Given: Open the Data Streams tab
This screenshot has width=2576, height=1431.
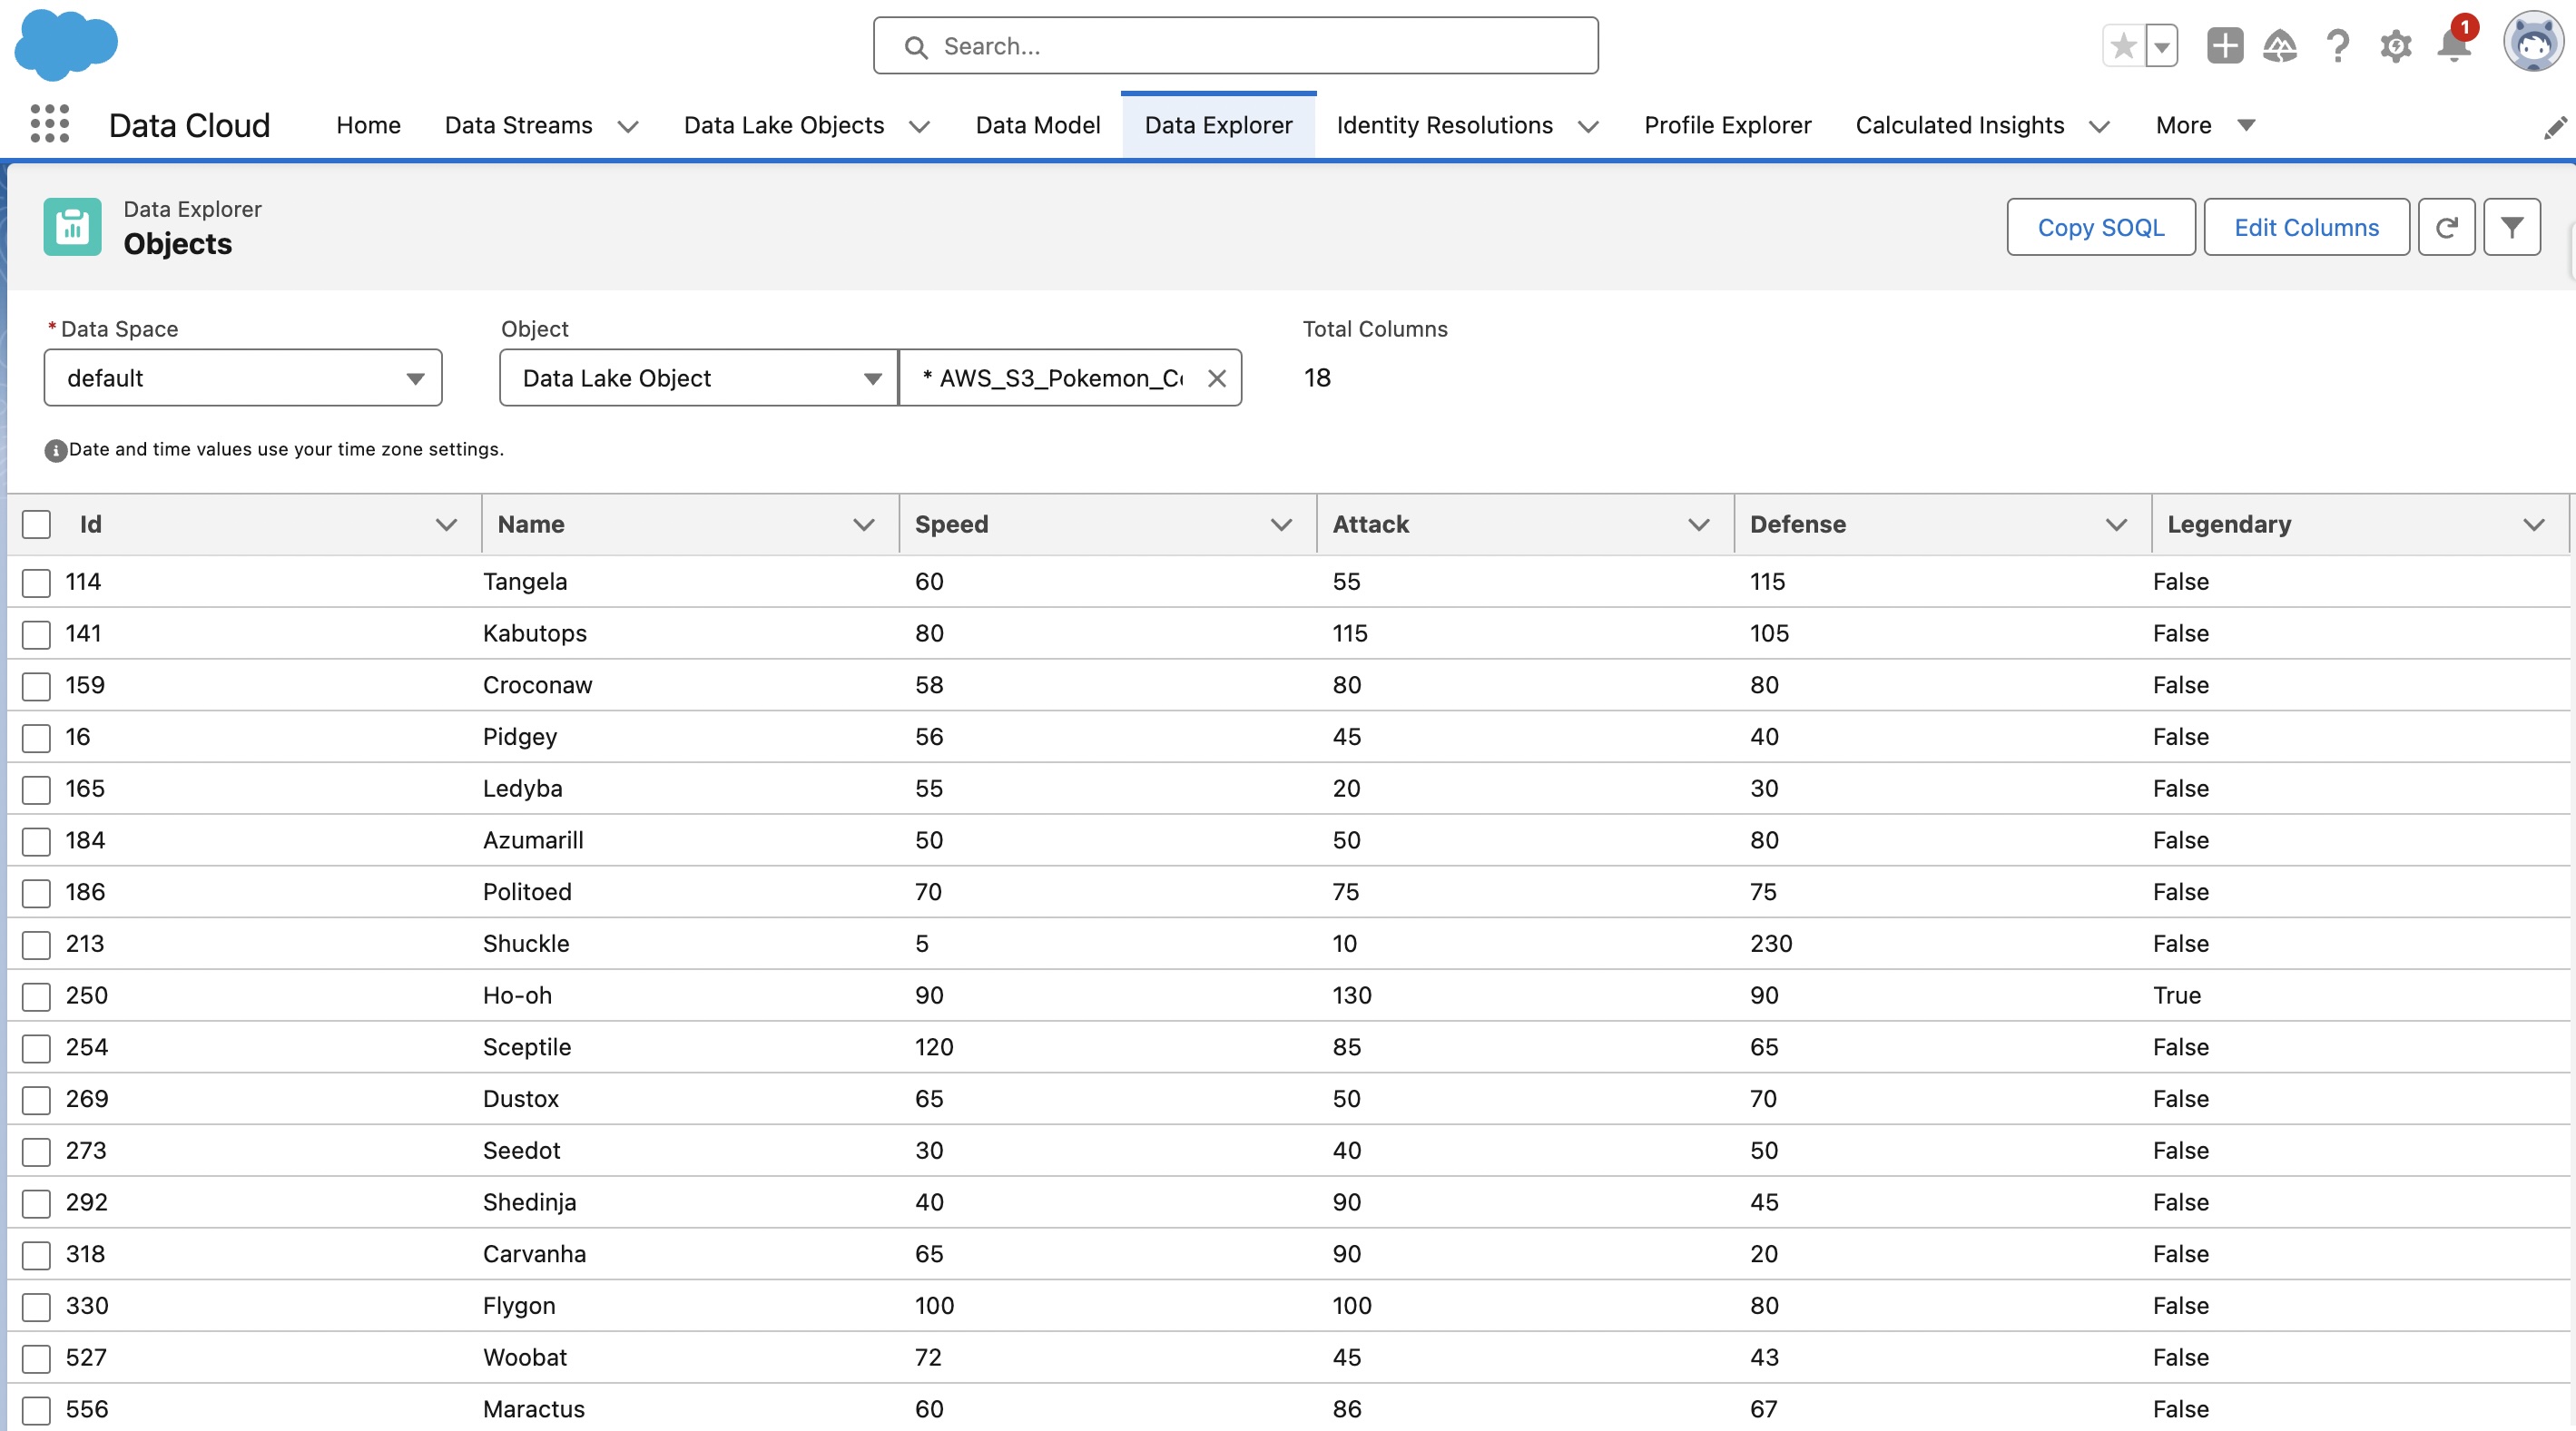Looking at the screenshot, I should (x=518, y=125).
